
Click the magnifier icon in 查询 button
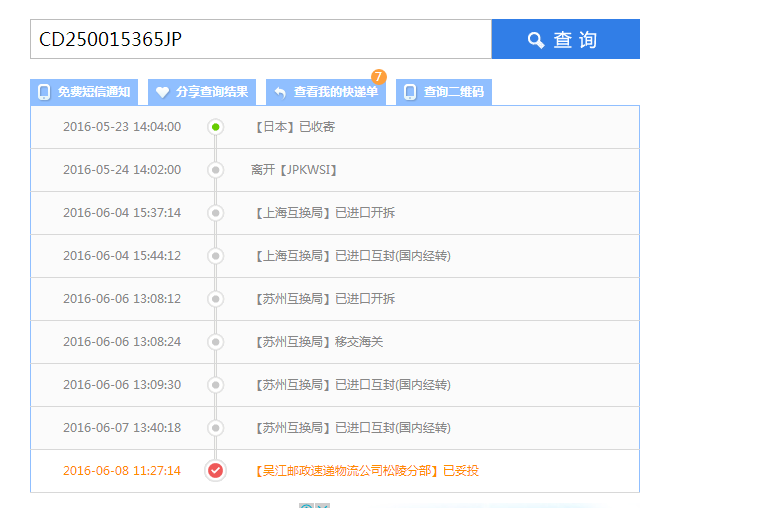(x=536, y=40)
